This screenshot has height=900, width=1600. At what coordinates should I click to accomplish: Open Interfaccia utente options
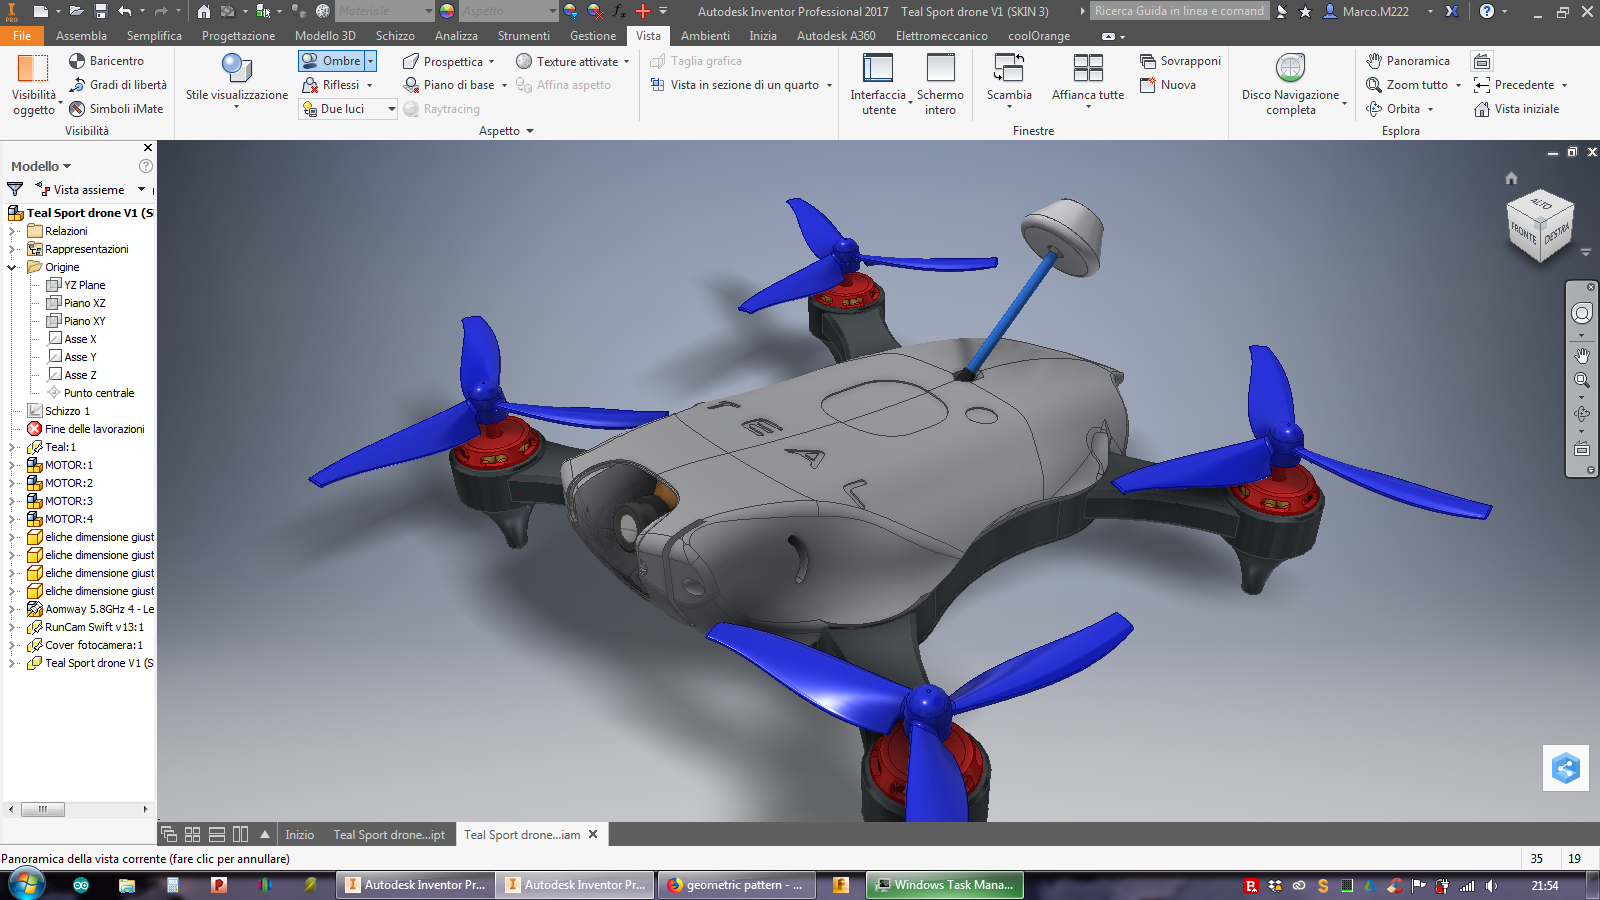(878, 85)
